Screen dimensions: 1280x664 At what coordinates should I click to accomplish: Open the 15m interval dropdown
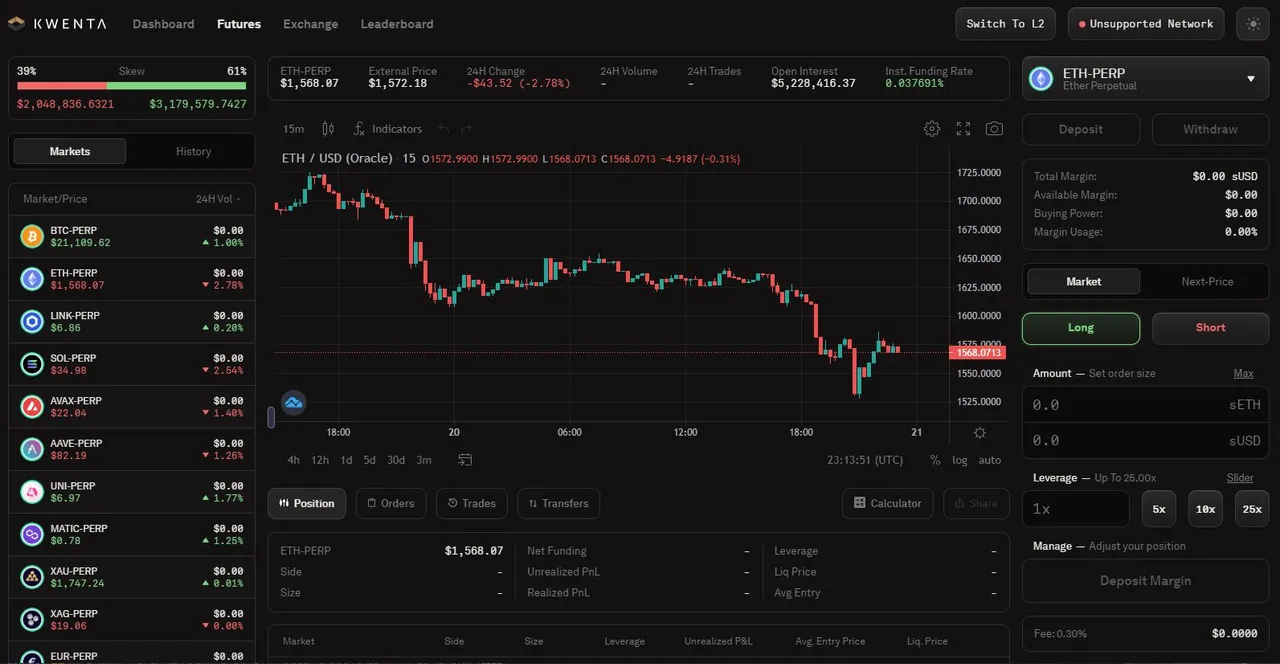pyautogui.click(x=294, y=129)
